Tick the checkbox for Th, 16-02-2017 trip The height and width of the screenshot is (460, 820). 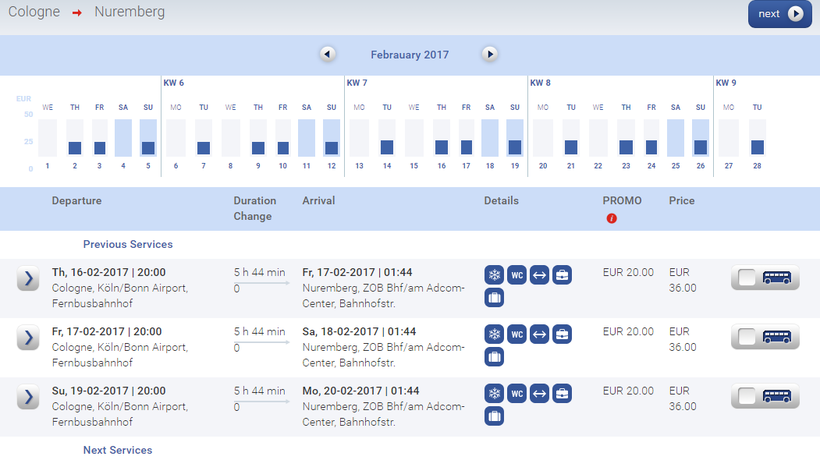click(x=746, y=280)
